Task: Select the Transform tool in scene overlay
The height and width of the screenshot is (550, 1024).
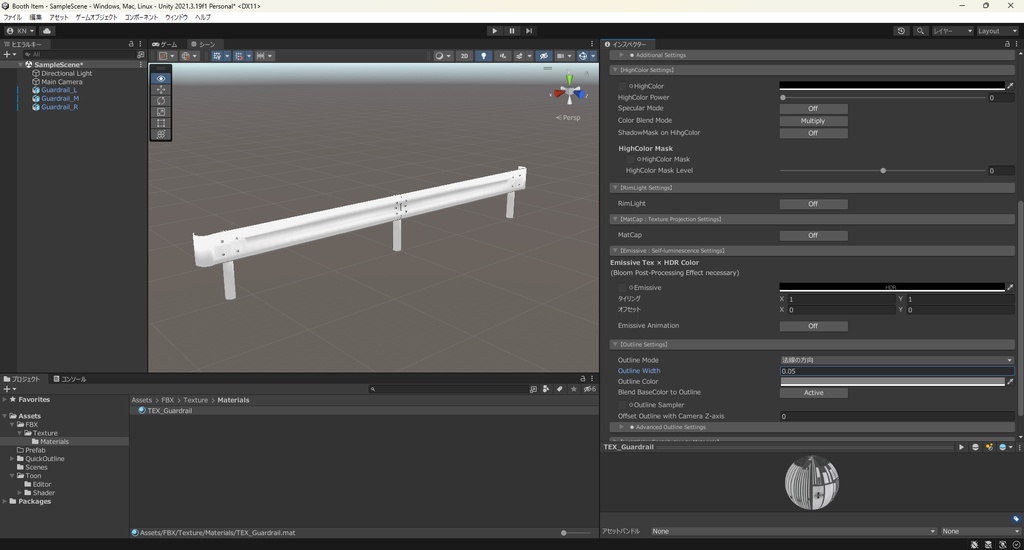Action: pyautogui.click(x=161, y=134)
